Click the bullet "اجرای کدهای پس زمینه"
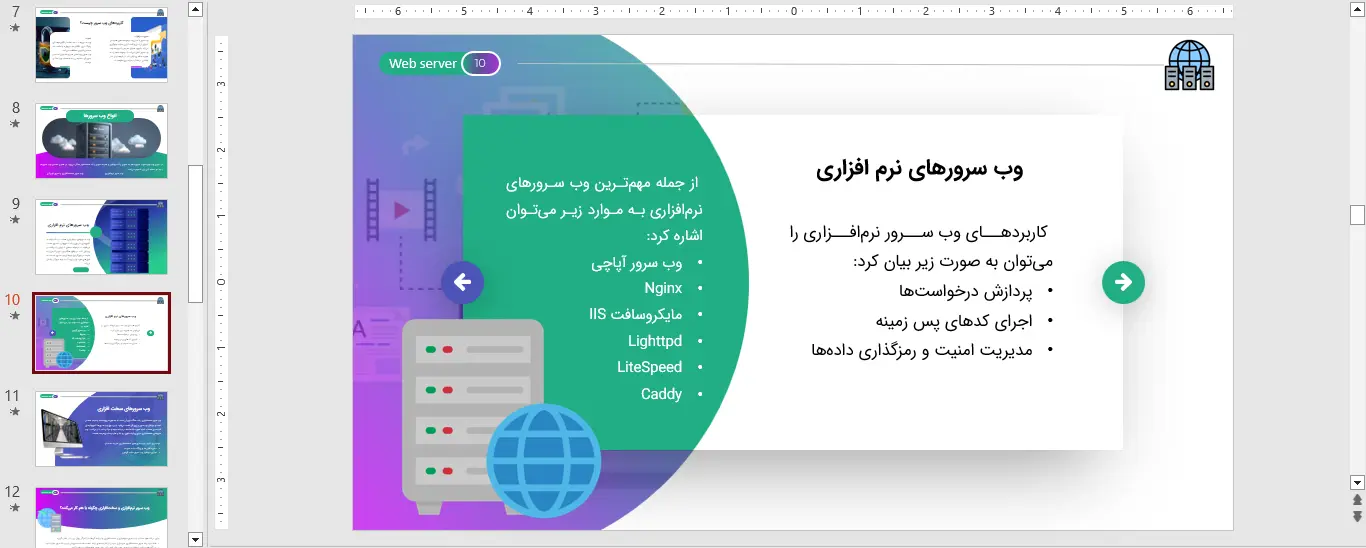 pos(954,320)
